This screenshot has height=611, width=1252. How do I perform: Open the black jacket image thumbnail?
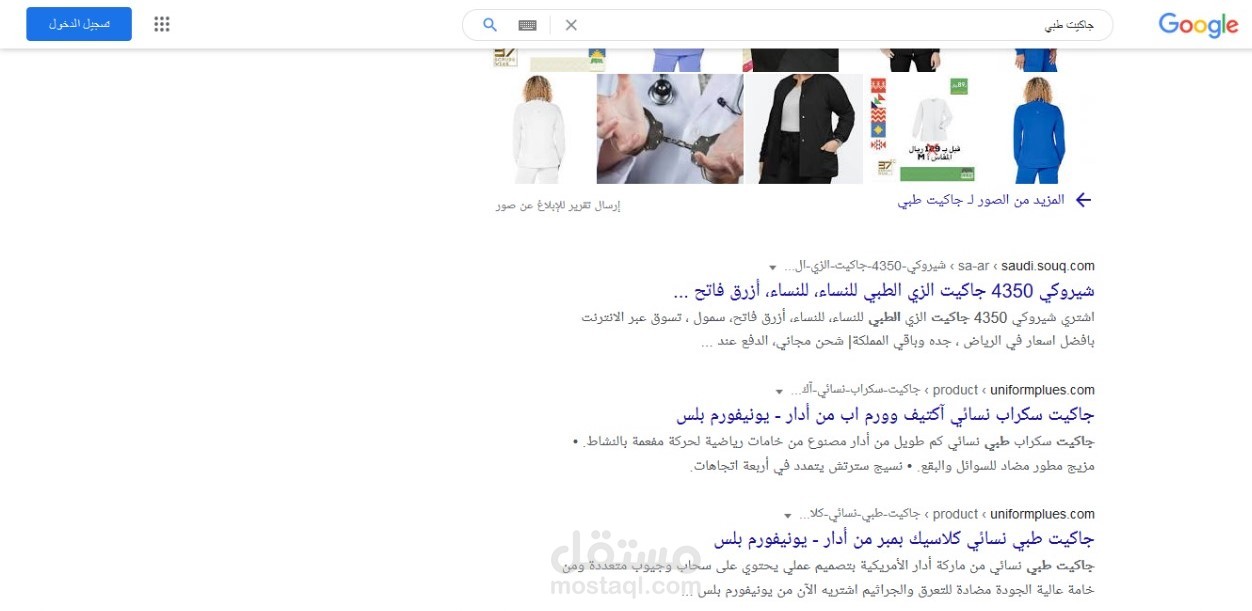(x=803, y=129)
